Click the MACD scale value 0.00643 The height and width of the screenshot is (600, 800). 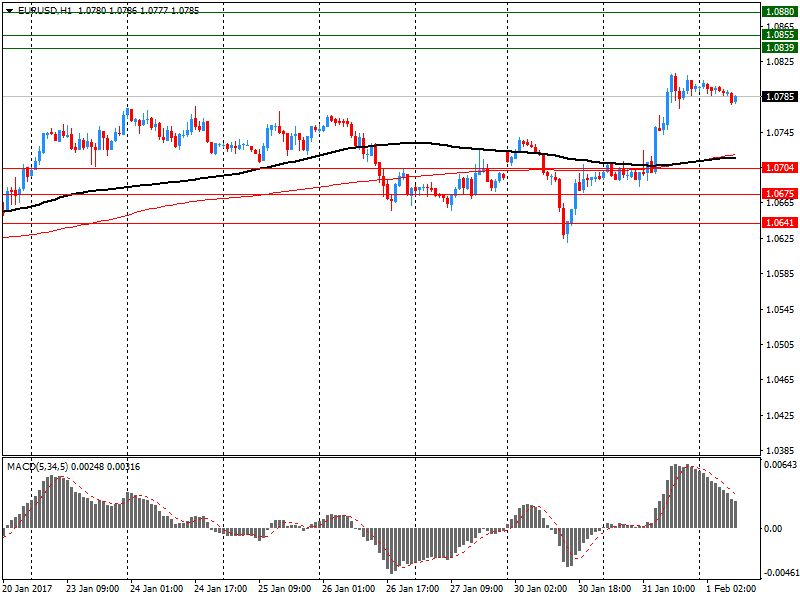click(780, 465)
